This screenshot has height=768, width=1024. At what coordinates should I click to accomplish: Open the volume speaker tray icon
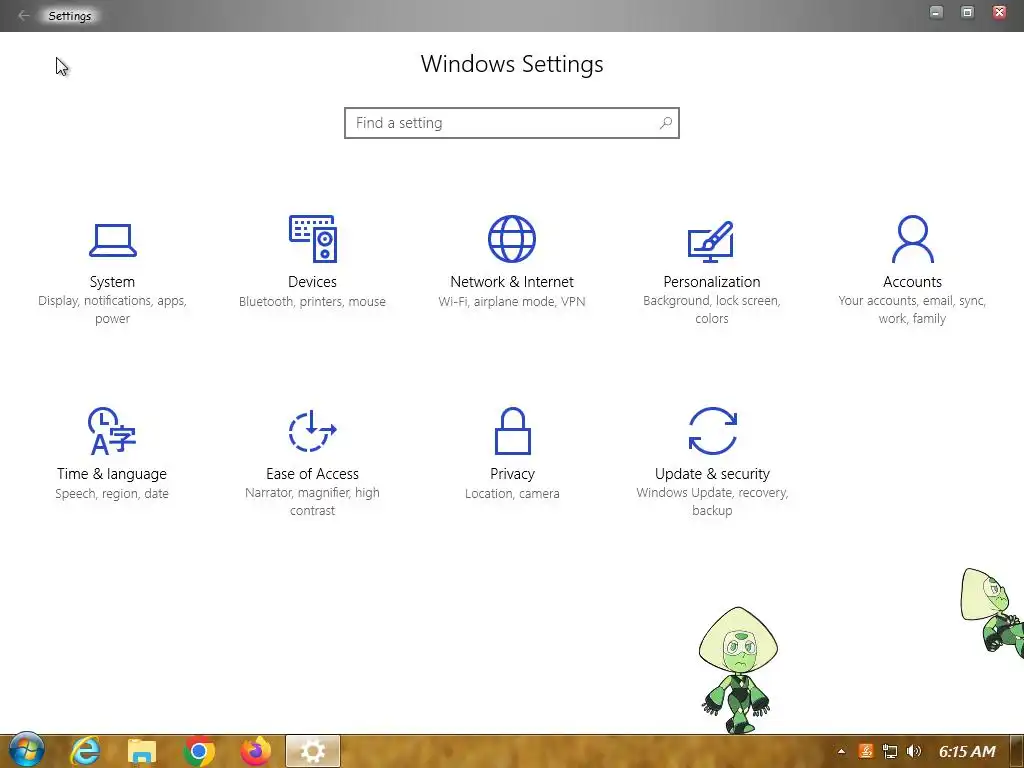914,752
